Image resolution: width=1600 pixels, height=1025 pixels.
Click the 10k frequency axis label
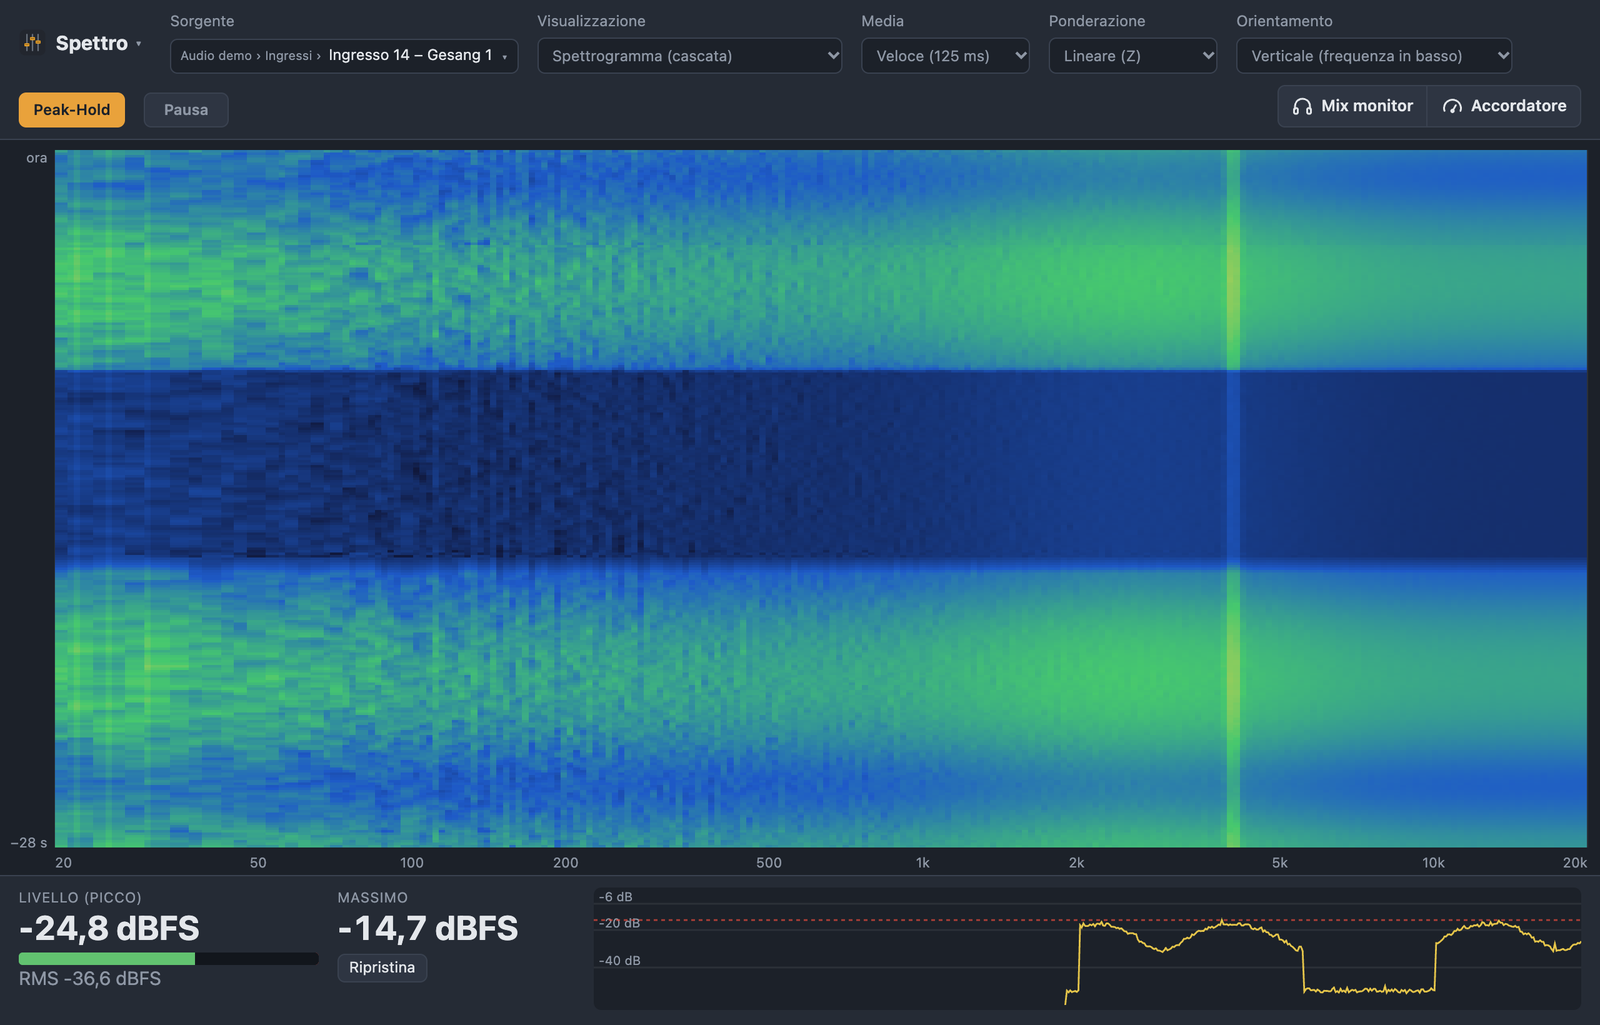pyautogui.click(x=1434, y=863)
